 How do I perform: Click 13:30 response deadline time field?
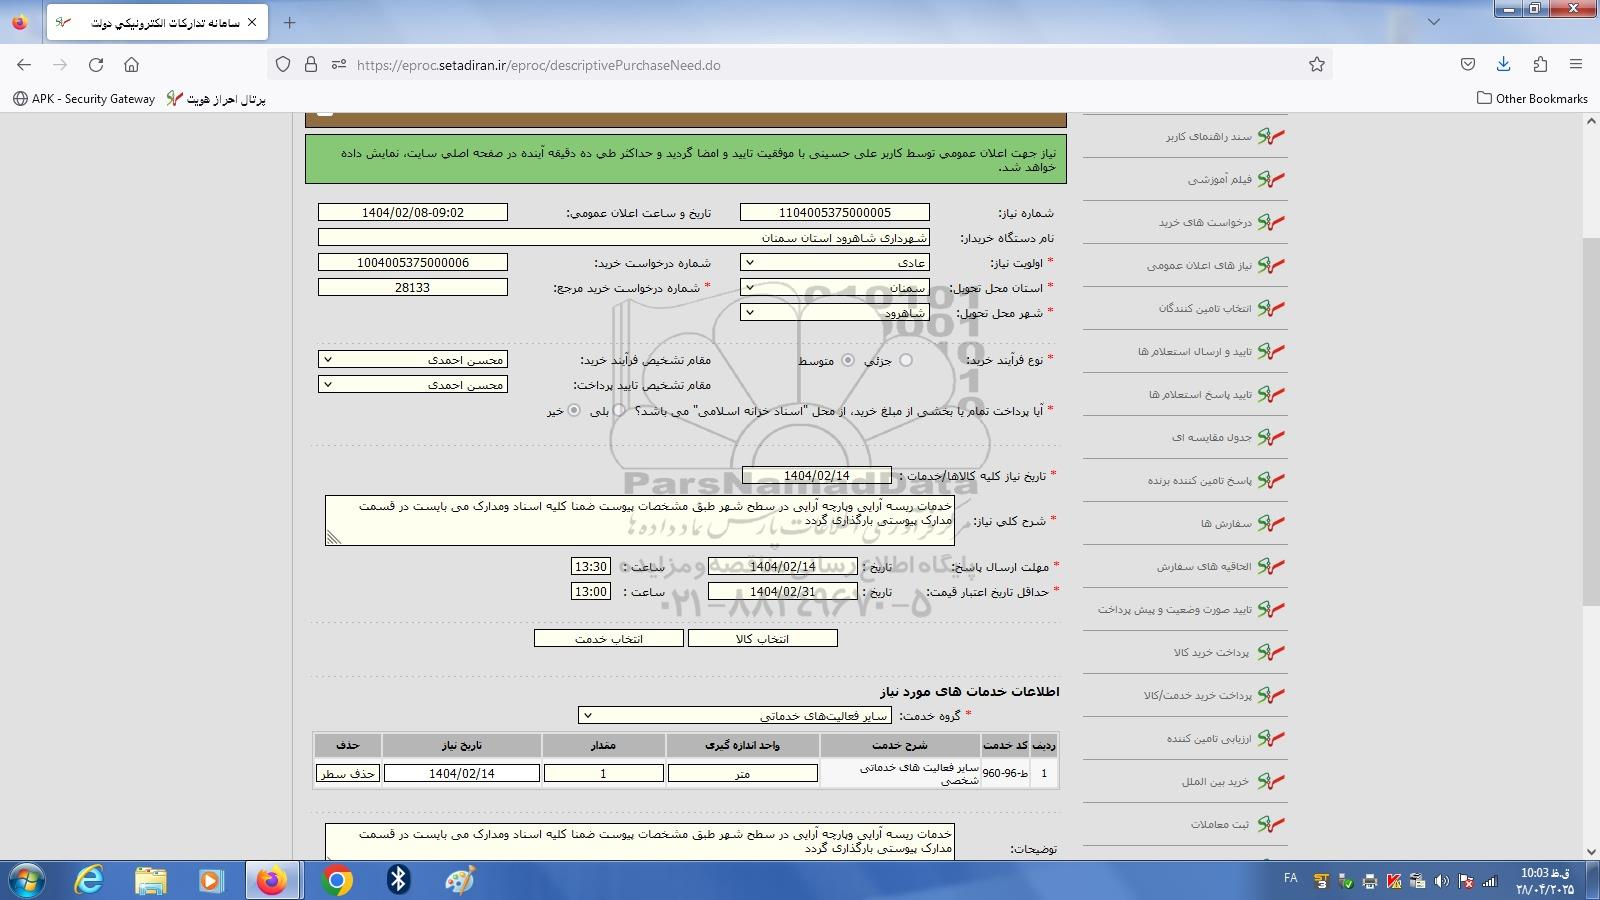point(591,567)
